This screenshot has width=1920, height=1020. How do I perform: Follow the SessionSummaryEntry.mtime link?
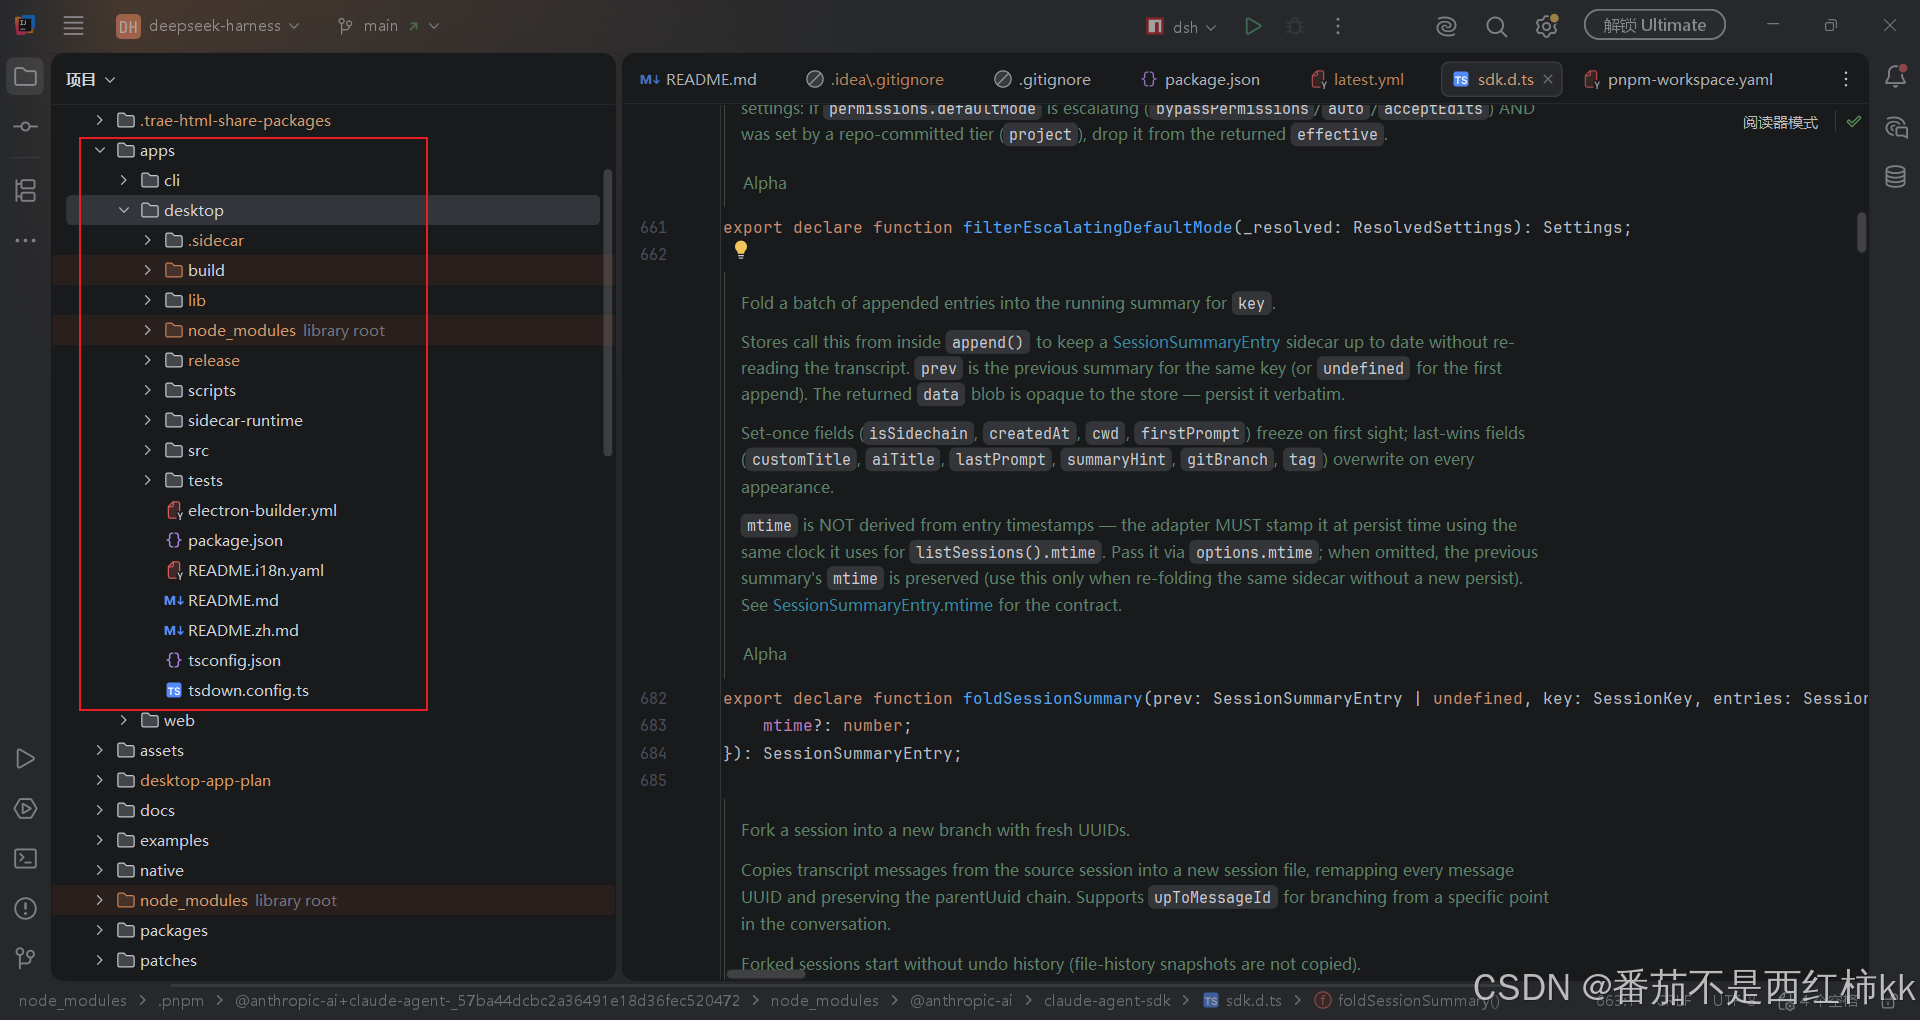(x=883, y=605)
